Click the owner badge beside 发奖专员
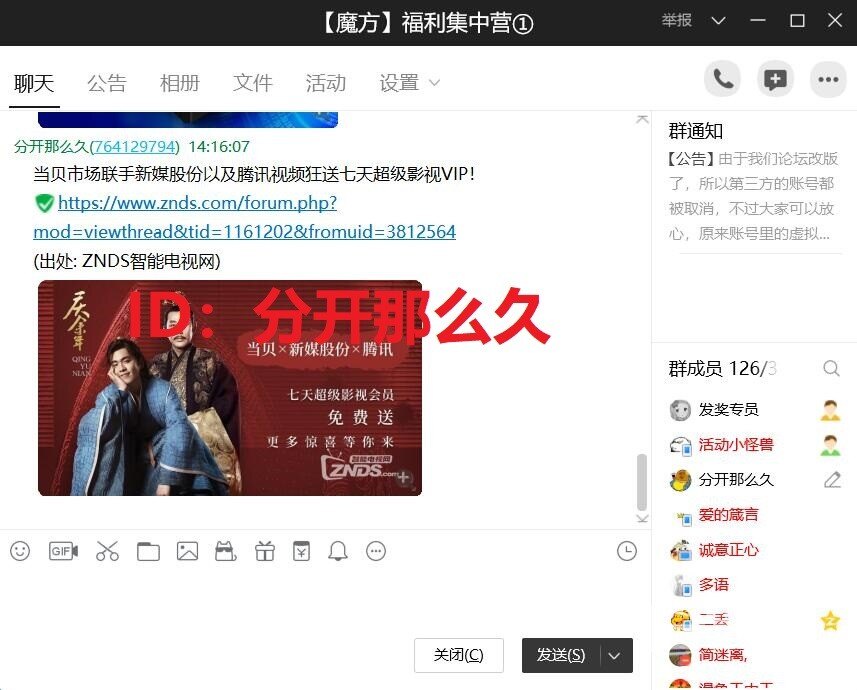Viewport: 857px width, 690px height. (x=830, y=410)
